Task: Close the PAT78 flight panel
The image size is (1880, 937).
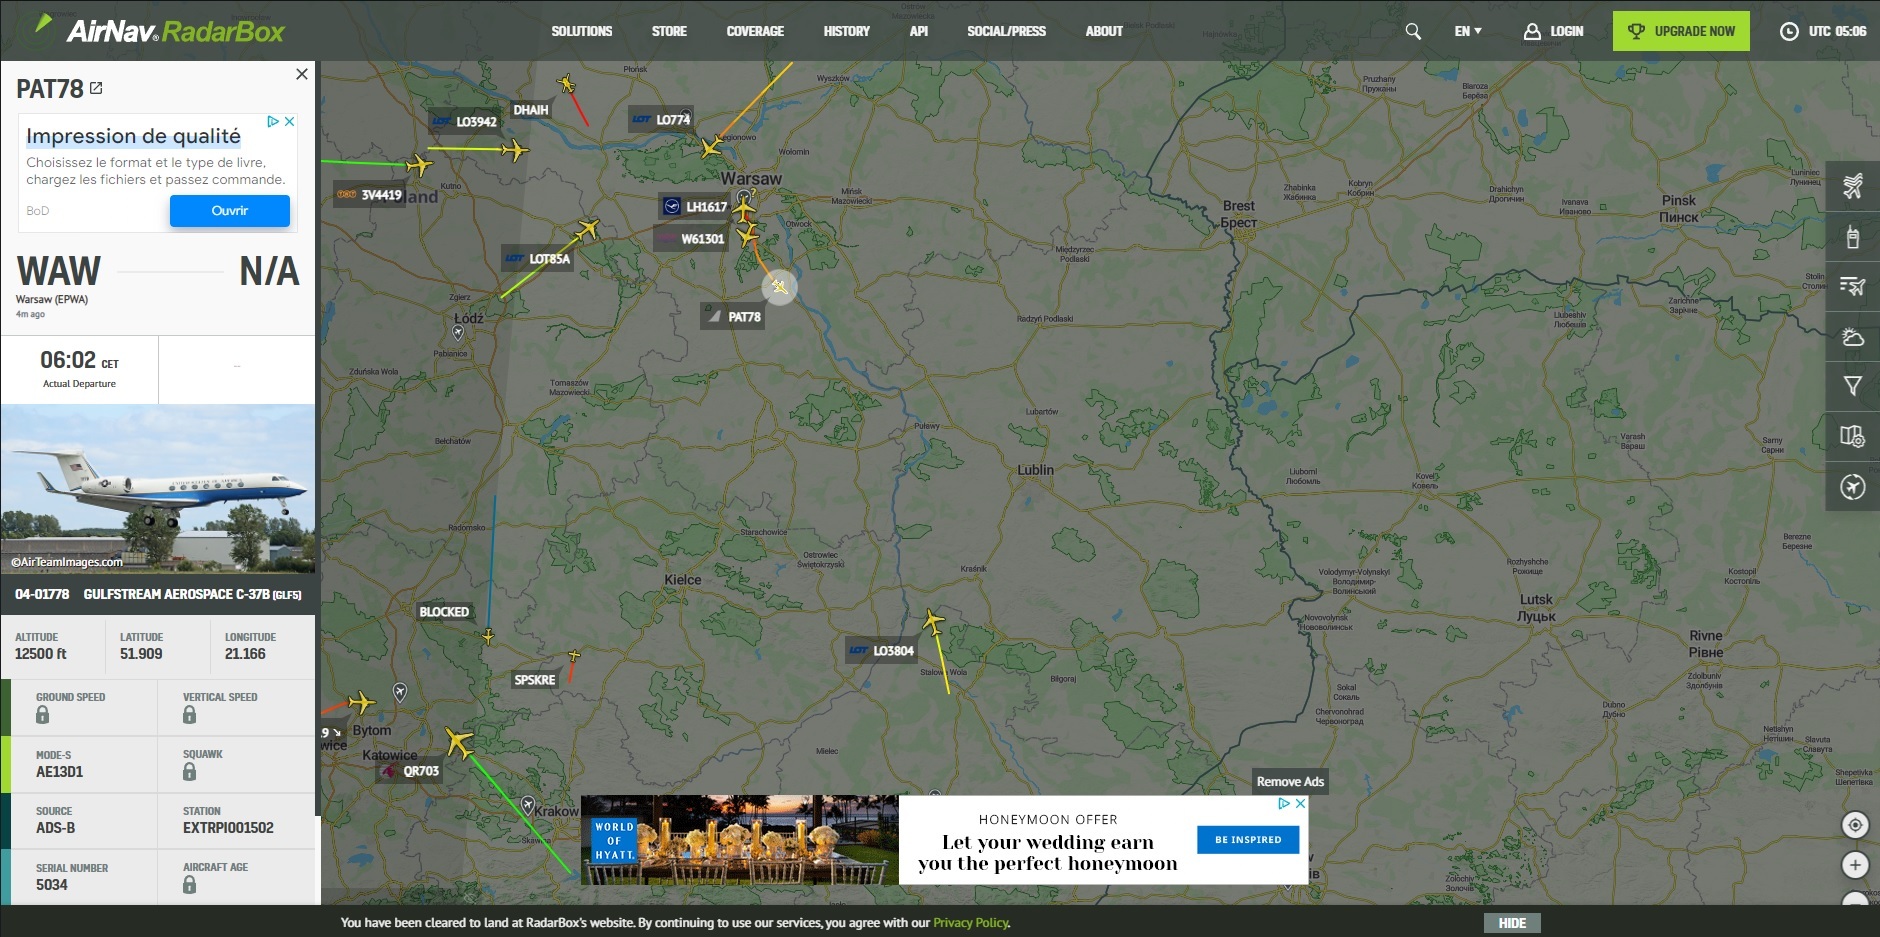Action: 302,74
